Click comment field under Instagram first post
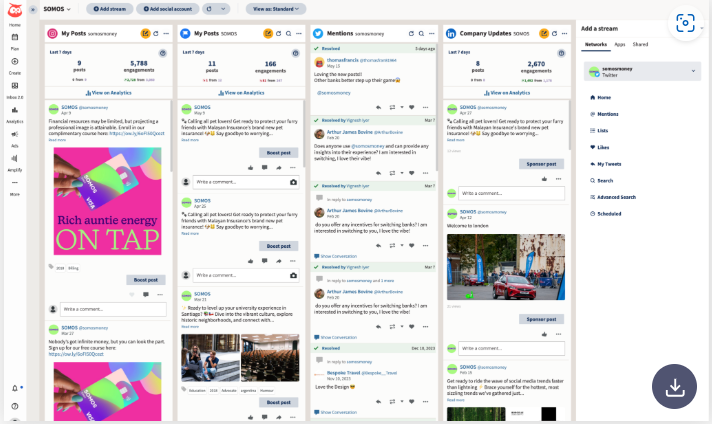This screenshot has height=424, width=712. 113,310
